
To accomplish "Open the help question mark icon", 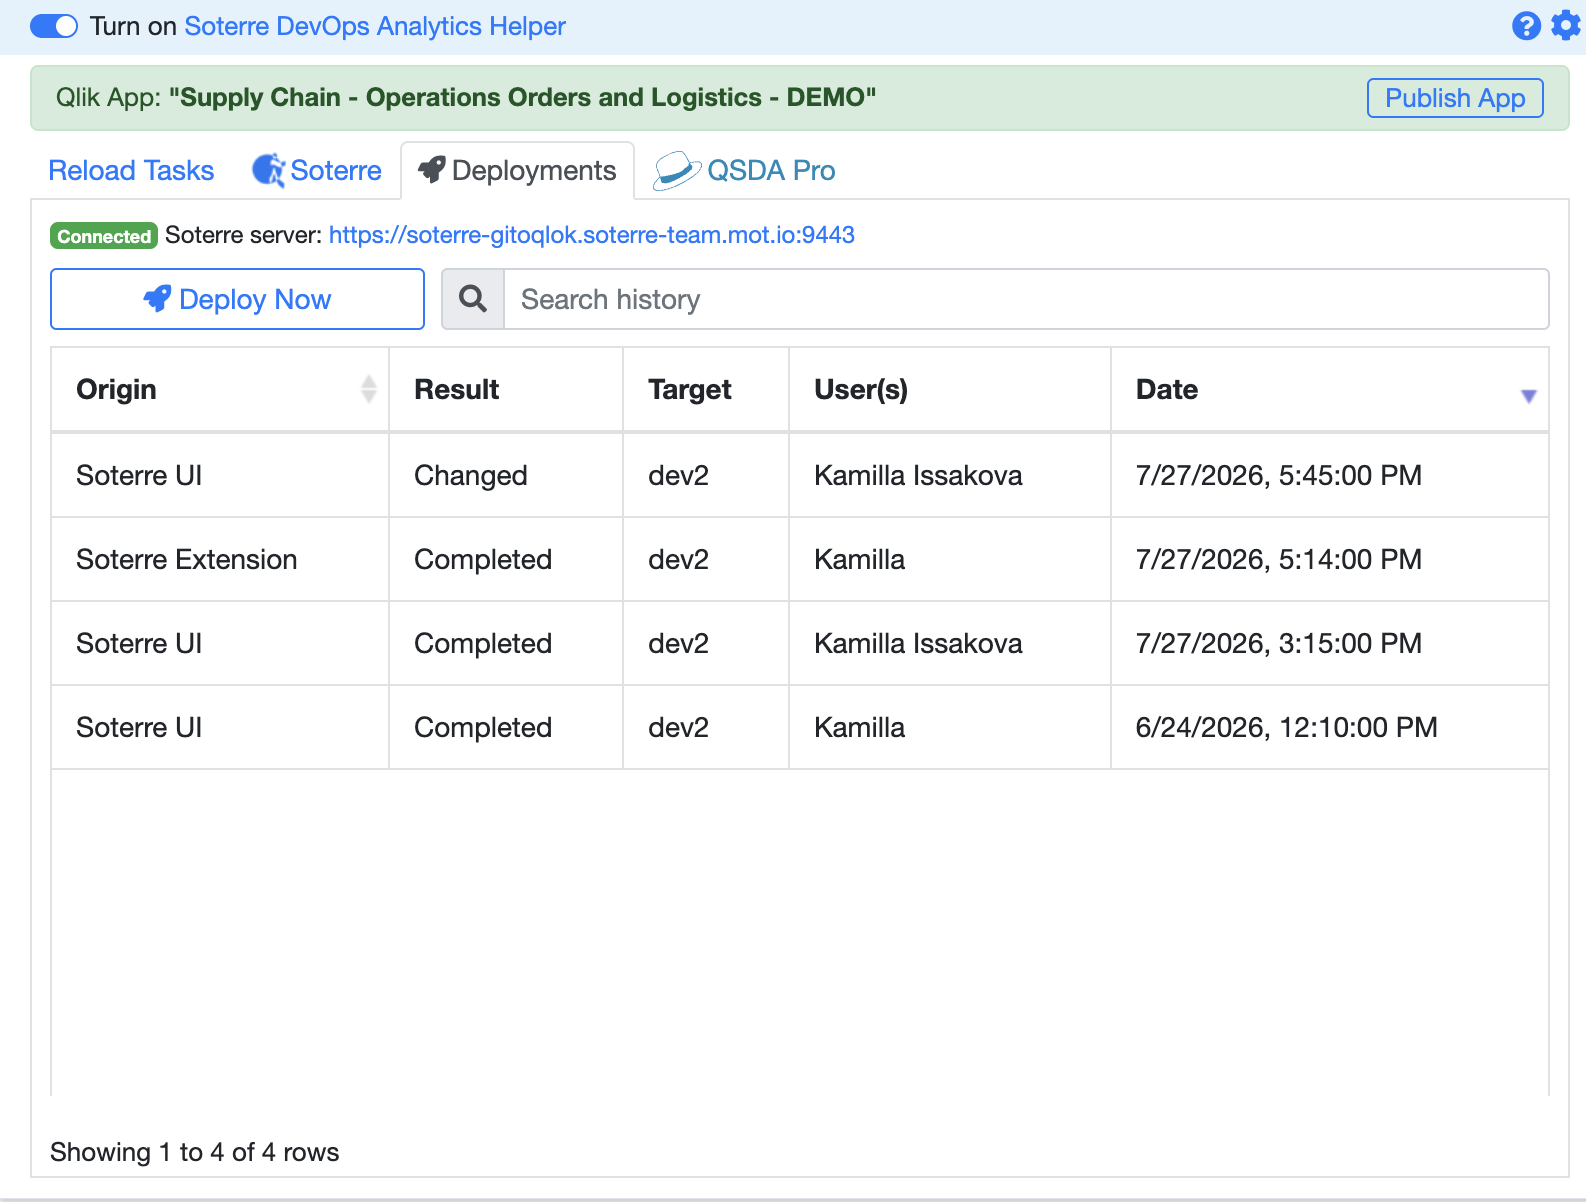I will (x=1526, y=26).
